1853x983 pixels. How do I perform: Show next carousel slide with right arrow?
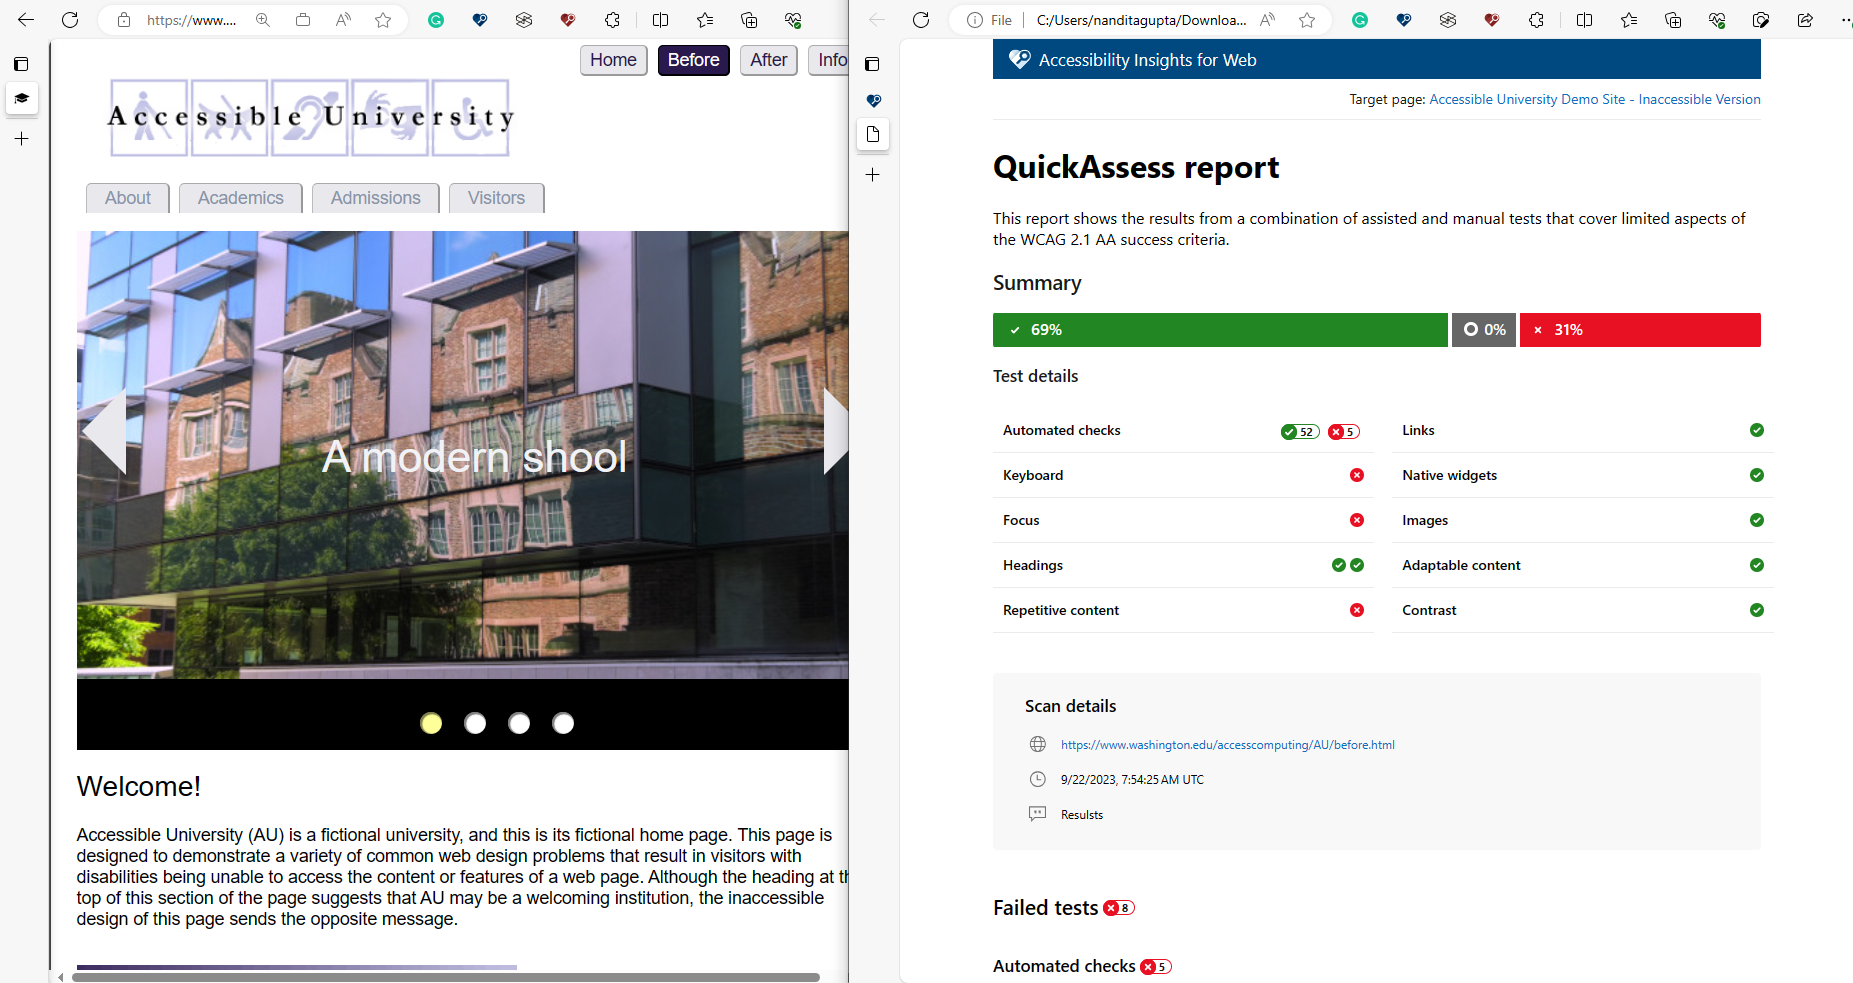(x=836, y=431)
